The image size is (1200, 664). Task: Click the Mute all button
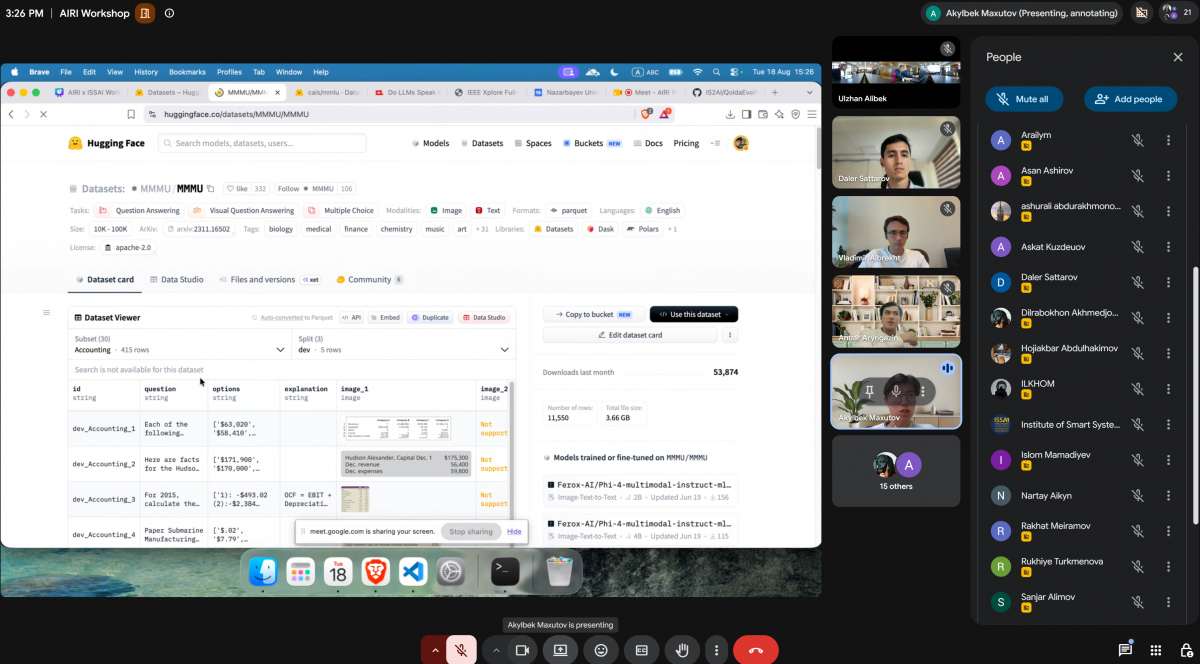click(x=1024, y=99)
